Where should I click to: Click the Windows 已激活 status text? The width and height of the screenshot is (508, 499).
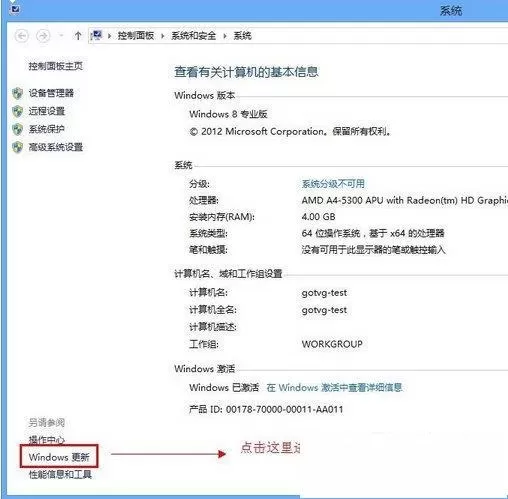pos(224,388)
